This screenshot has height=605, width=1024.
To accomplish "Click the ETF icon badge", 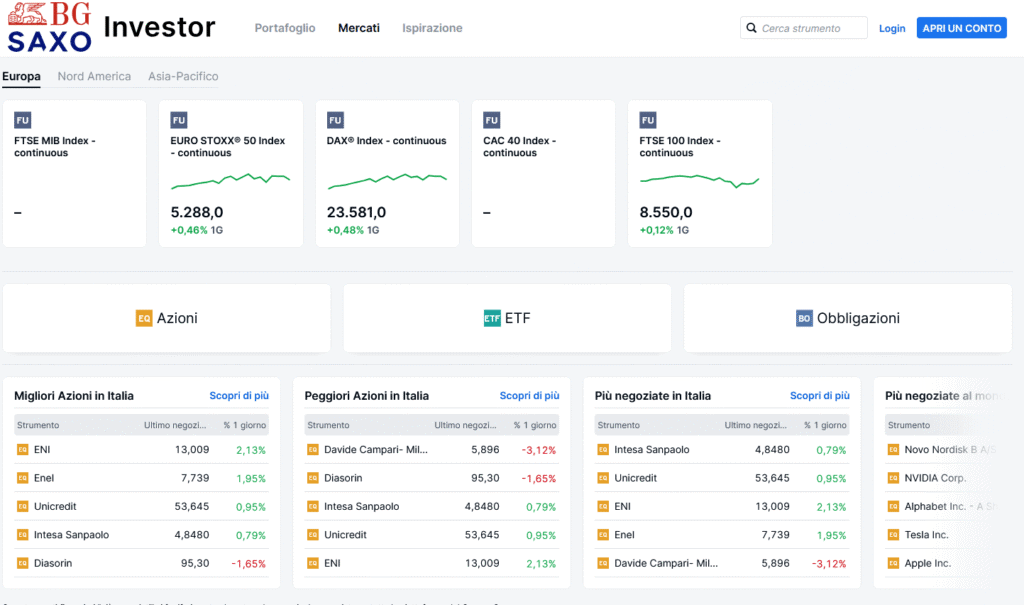I will [x=492, y=318].
